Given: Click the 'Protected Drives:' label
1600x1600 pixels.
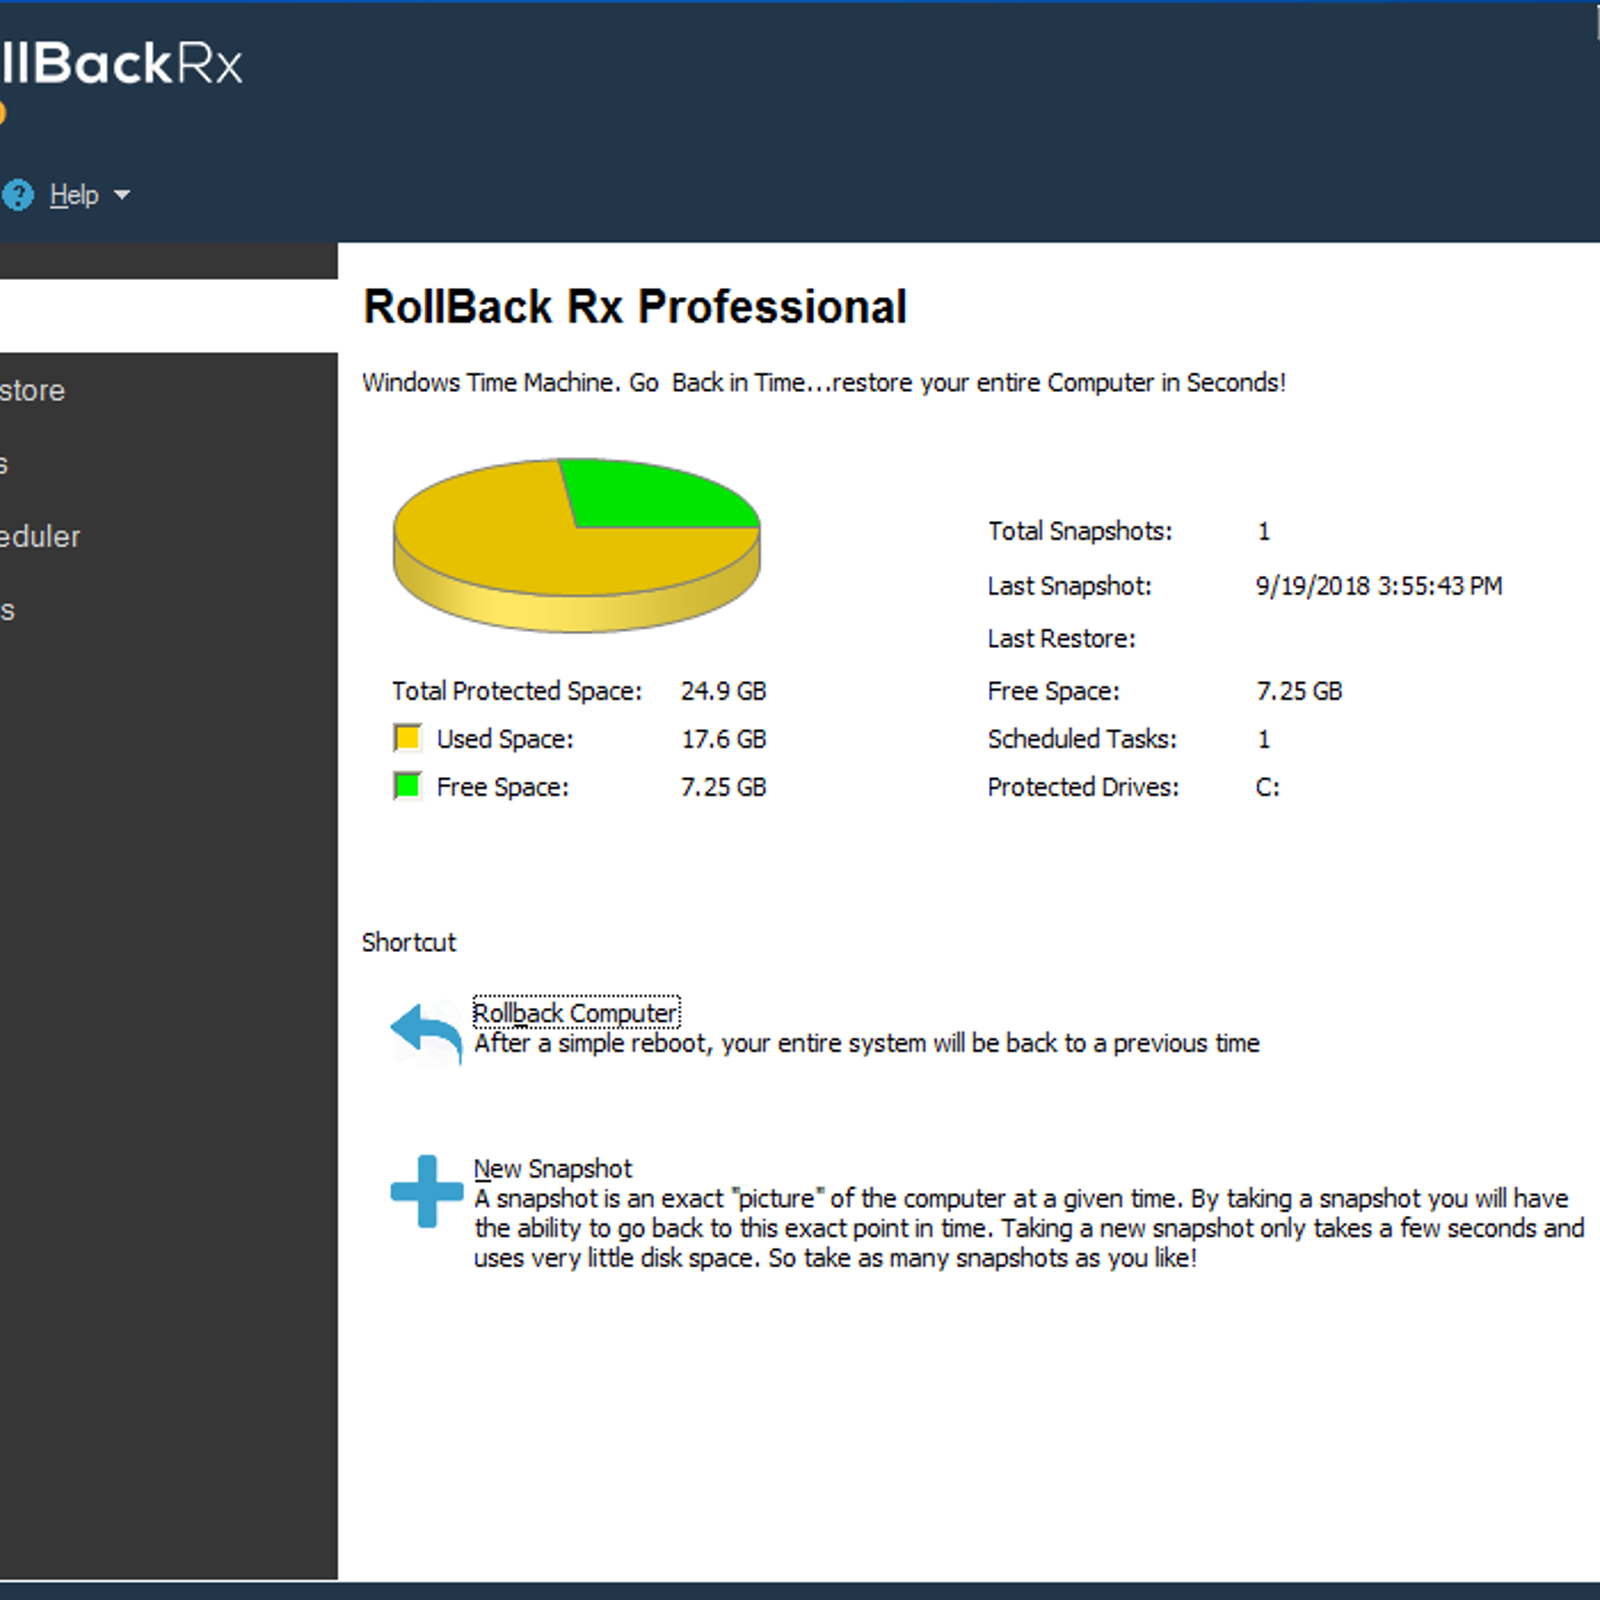Looking at the screenshot, I should tap(1083, 787).
